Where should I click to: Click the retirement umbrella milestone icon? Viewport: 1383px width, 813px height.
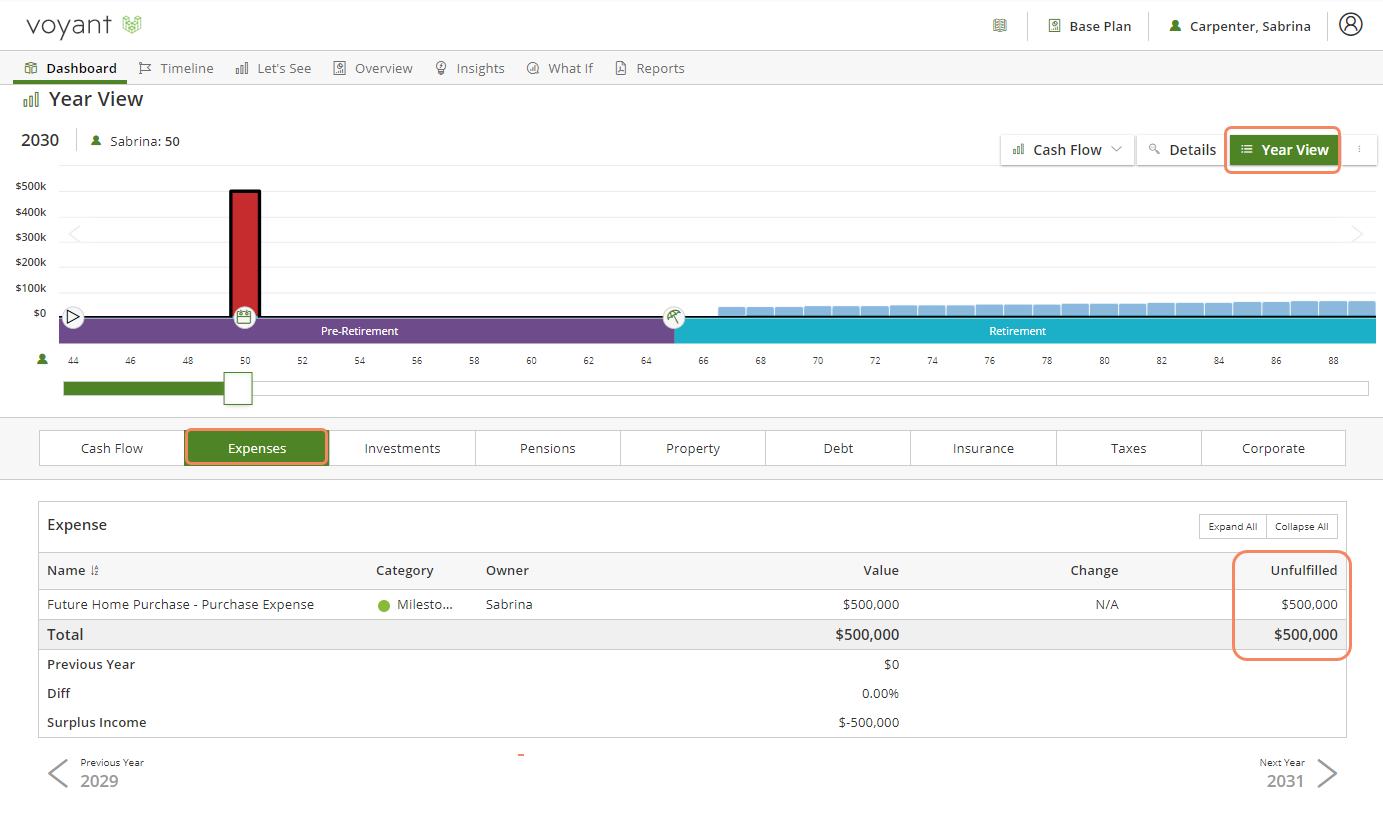[674, 317]
